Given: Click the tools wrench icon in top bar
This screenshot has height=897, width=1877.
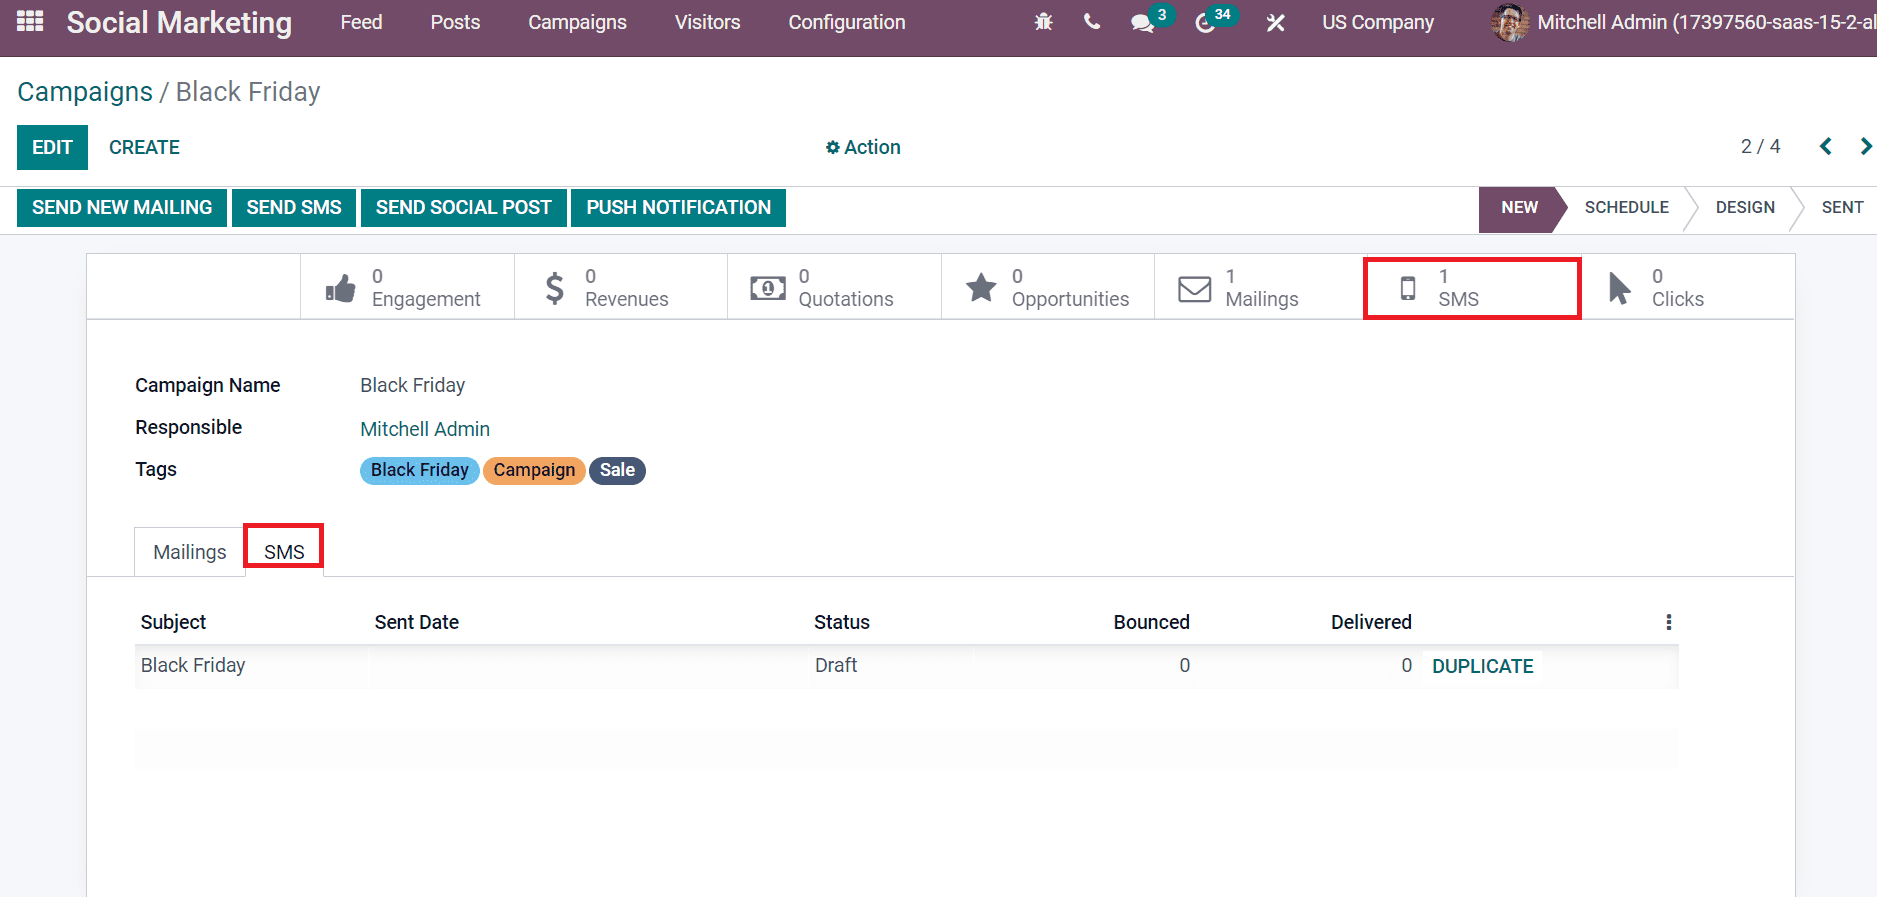Looking at the screenshot, I should (1275, 22).
